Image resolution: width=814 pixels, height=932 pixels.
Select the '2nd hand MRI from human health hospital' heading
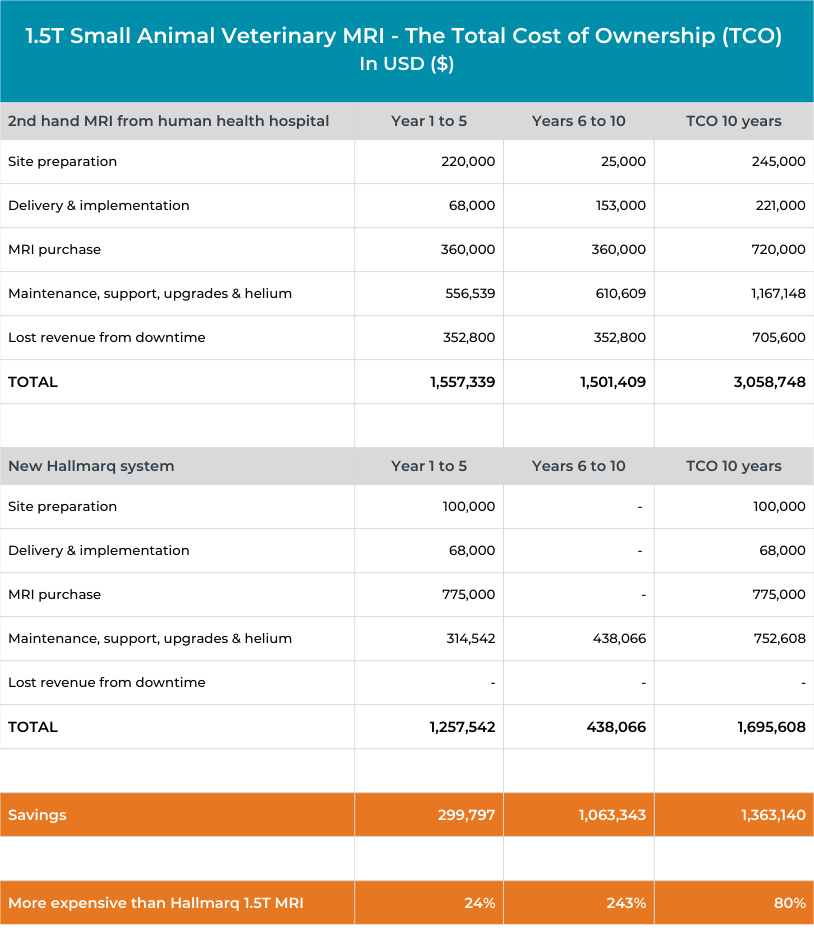click(168, 121)
